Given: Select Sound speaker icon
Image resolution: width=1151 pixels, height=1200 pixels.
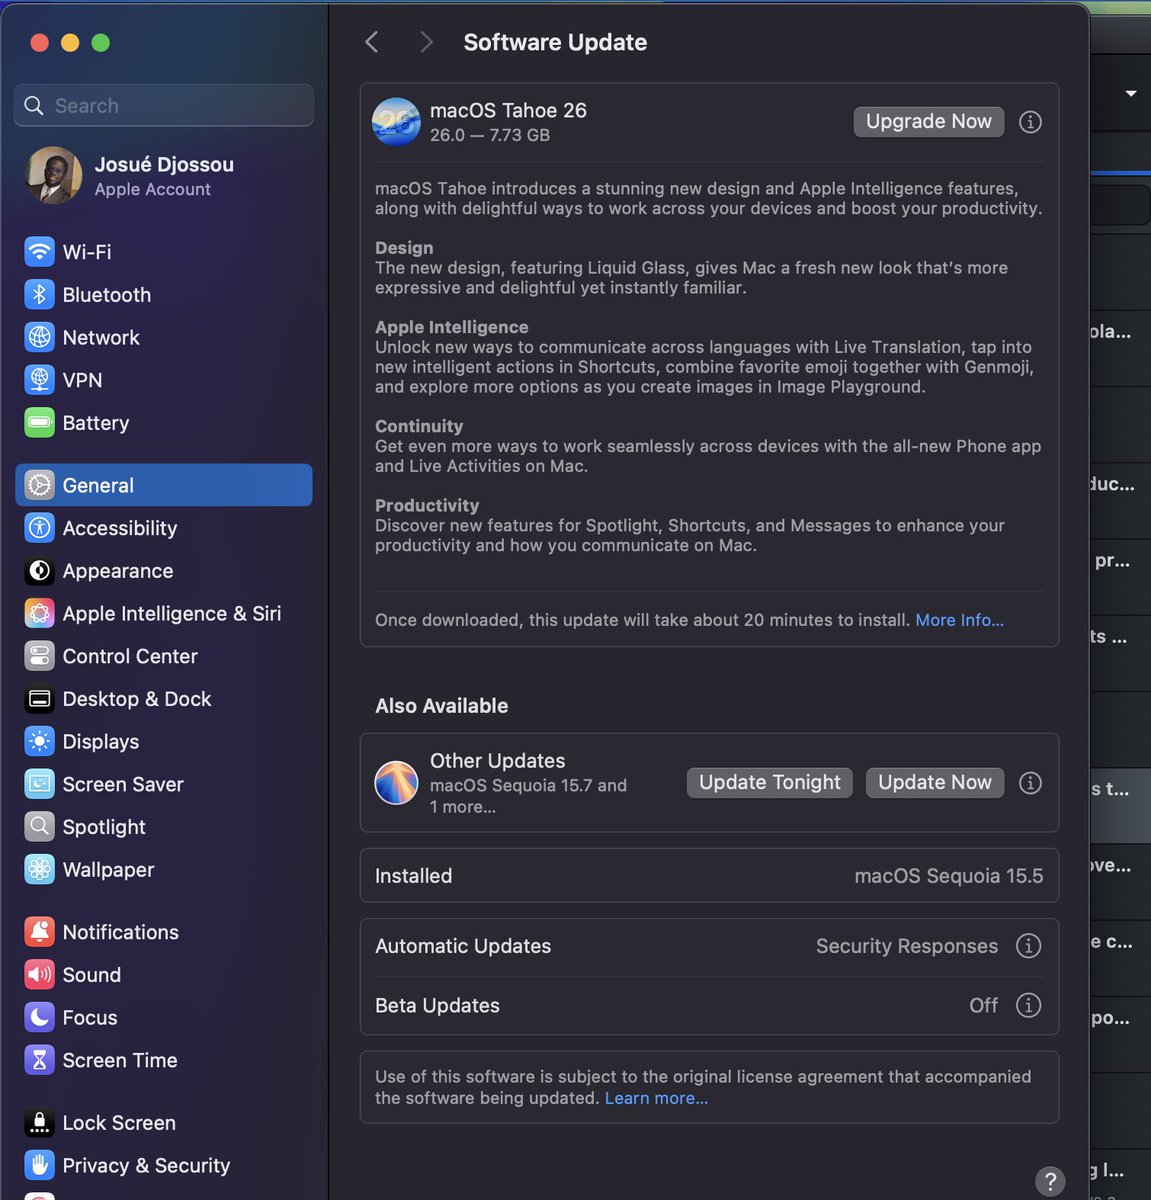Looking at the screenshot, I should pos(39,974).
